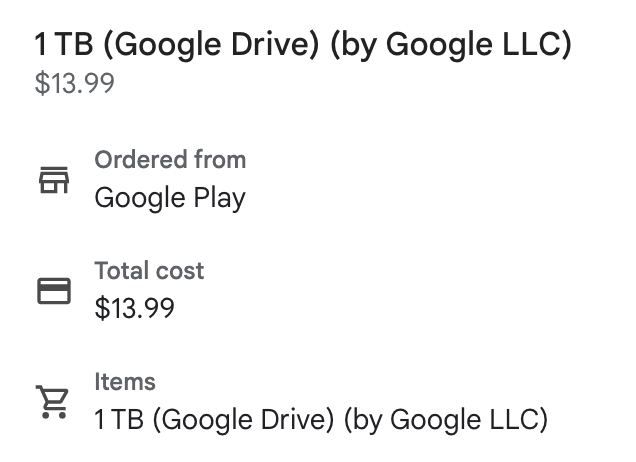
Task: Click "Google LLC" in the Items entry
Action: coord(465,419)
